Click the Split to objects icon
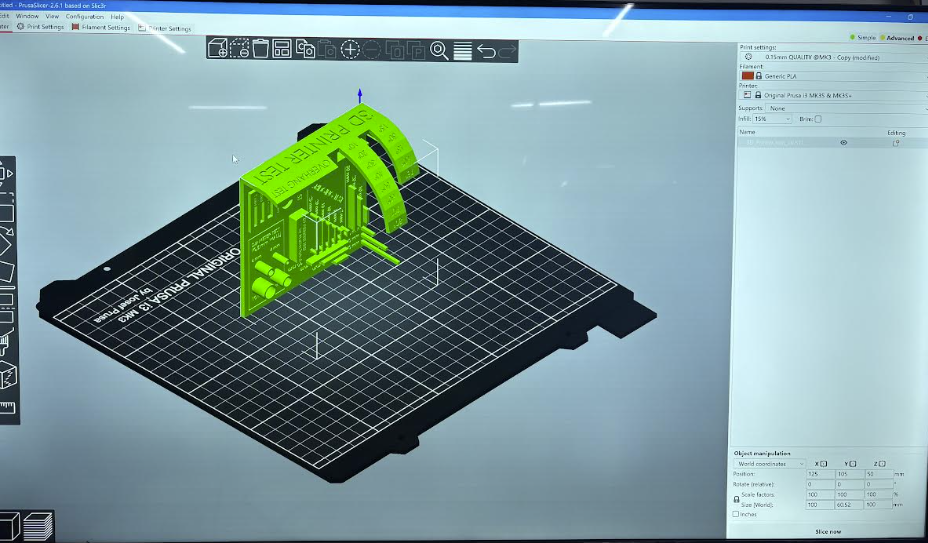This screenshot has width=928, height=543. coord(395,50)
